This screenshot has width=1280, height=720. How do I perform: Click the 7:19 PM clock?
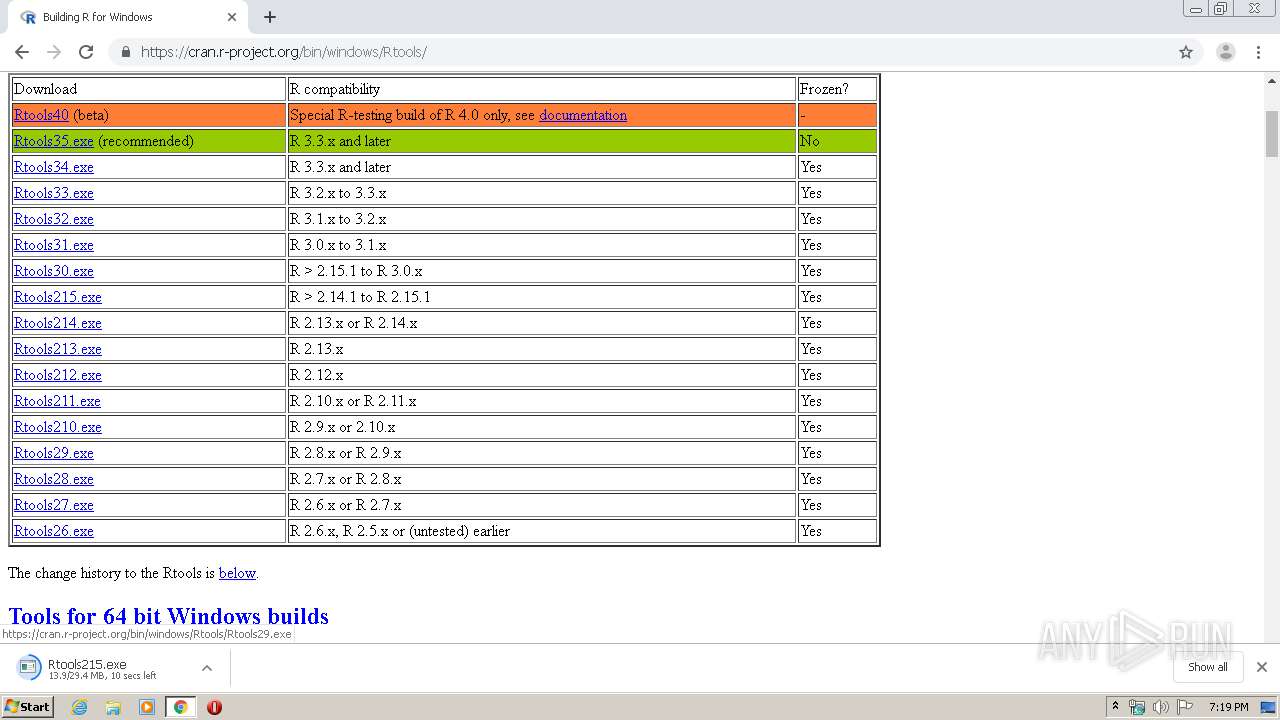[1228, 707]
